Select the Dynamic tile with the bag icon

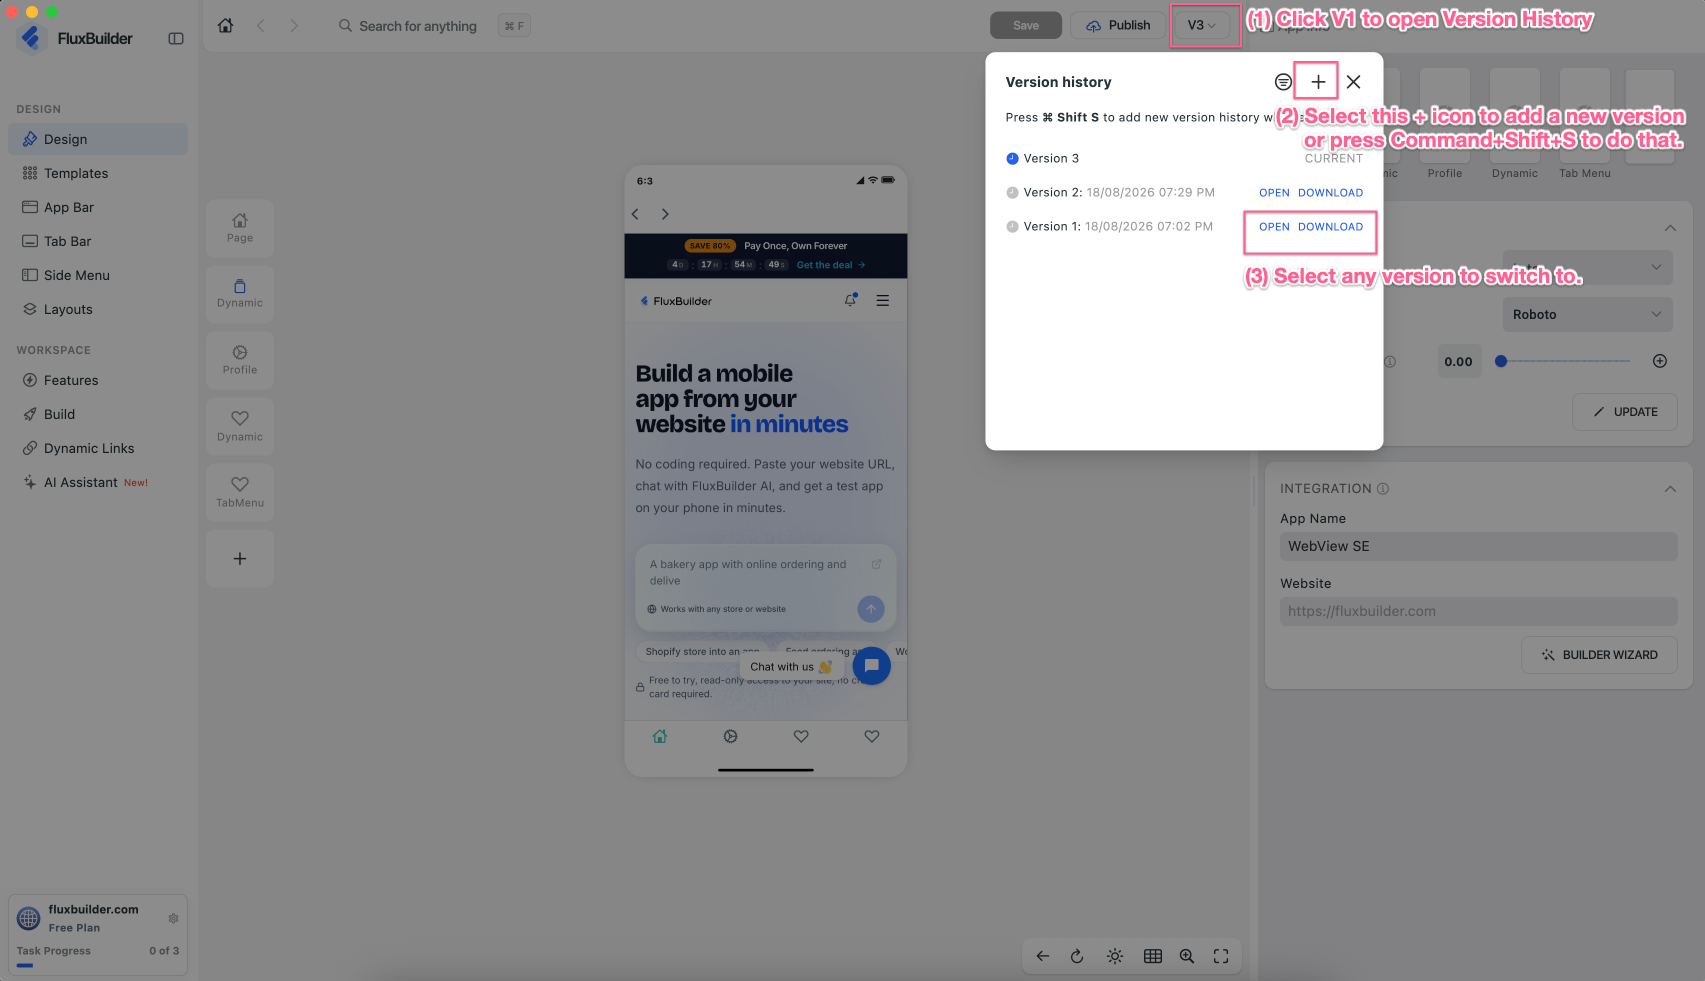tap(240, 294)
